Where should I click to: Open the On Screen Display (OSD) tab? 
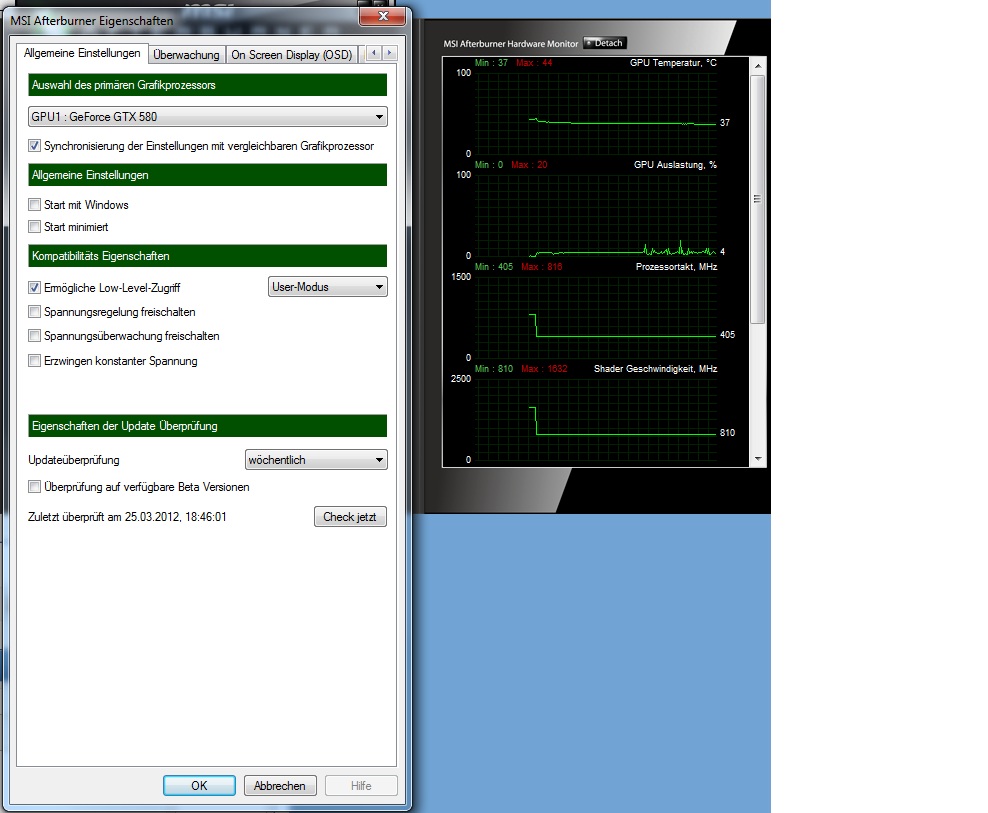click(292, 55)
